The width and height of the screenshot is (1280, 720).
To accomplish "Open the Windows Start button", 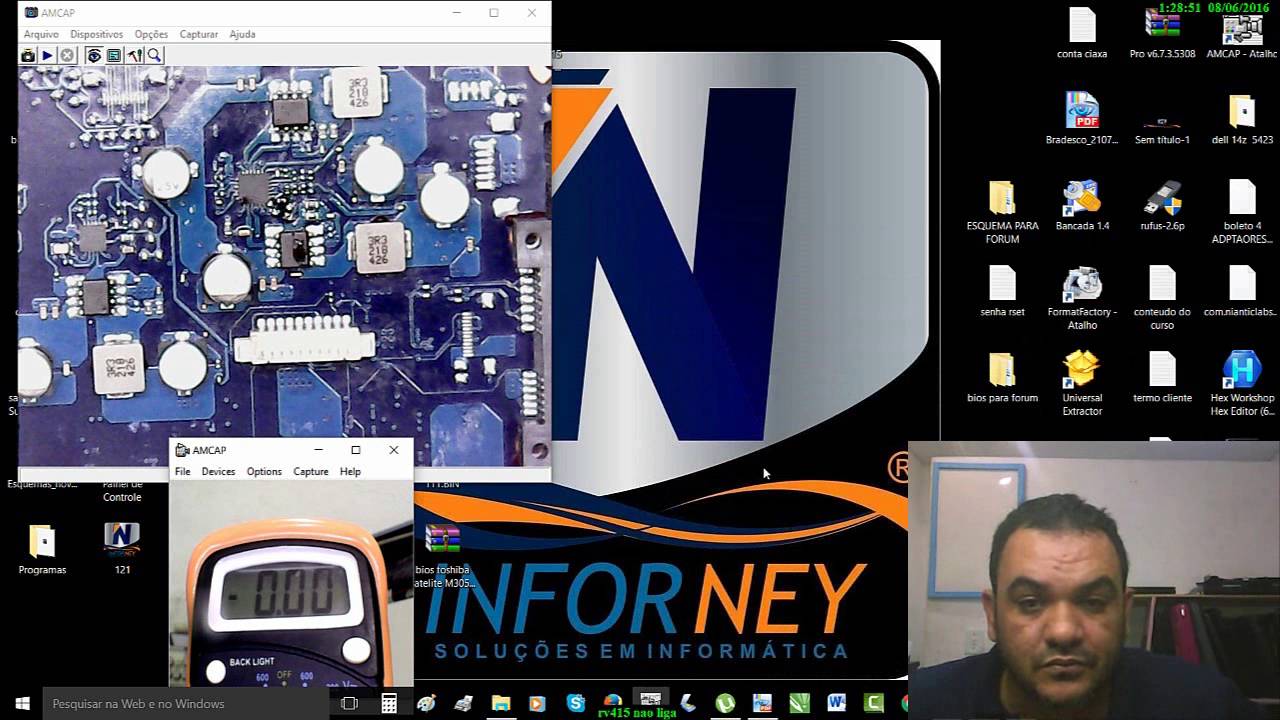I will point(22,703).
